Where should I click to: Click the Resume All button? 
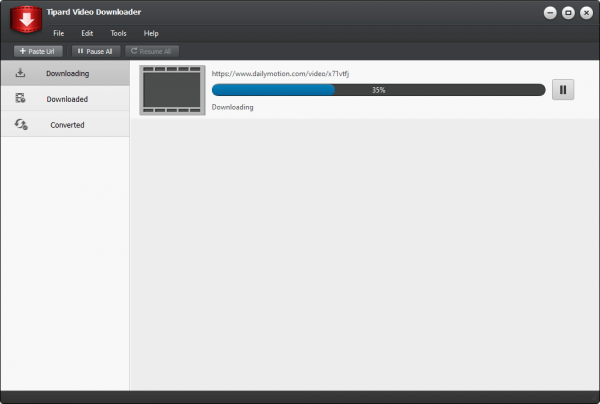click(152, 51)
